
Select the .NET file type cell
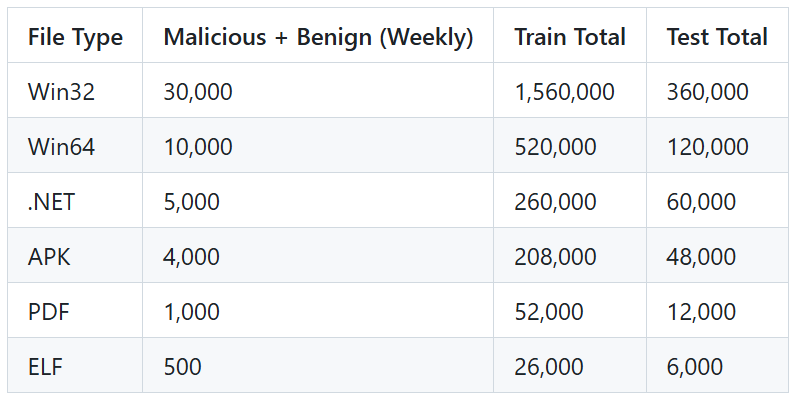click(52, 202)
